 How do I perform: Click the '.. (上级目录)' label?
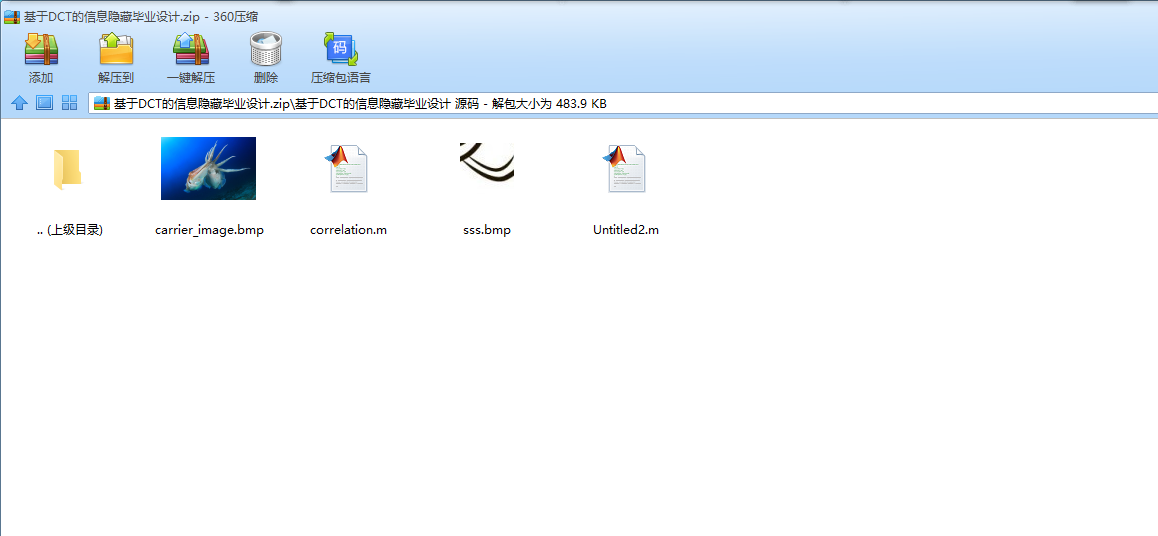(69, 230)
